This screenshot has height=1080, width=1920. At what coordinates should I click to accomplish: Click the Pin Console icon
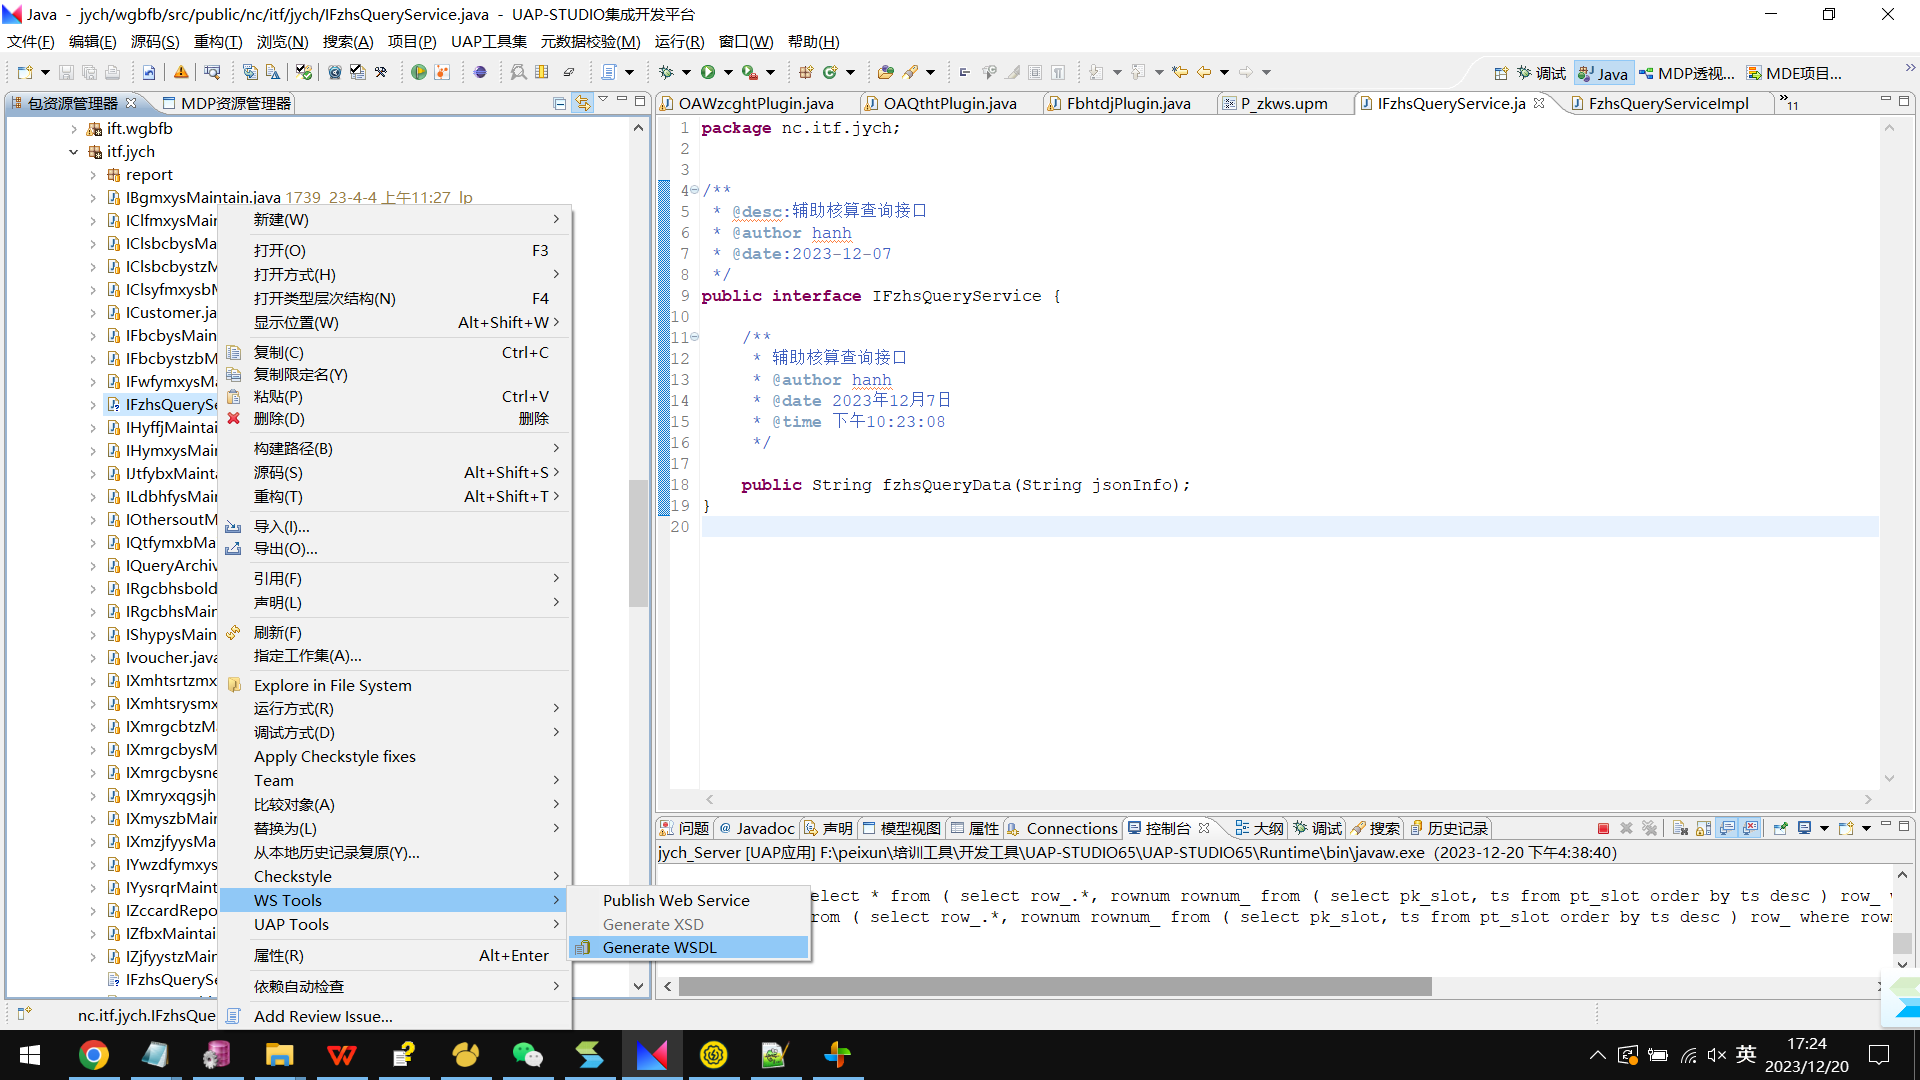click(x=1780, y=828)
